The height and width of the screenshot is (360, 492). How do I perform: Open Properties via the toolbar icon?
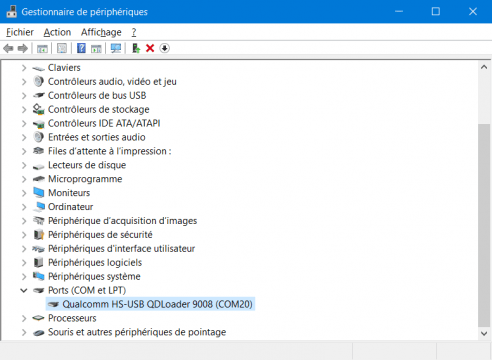pos(62,49)
